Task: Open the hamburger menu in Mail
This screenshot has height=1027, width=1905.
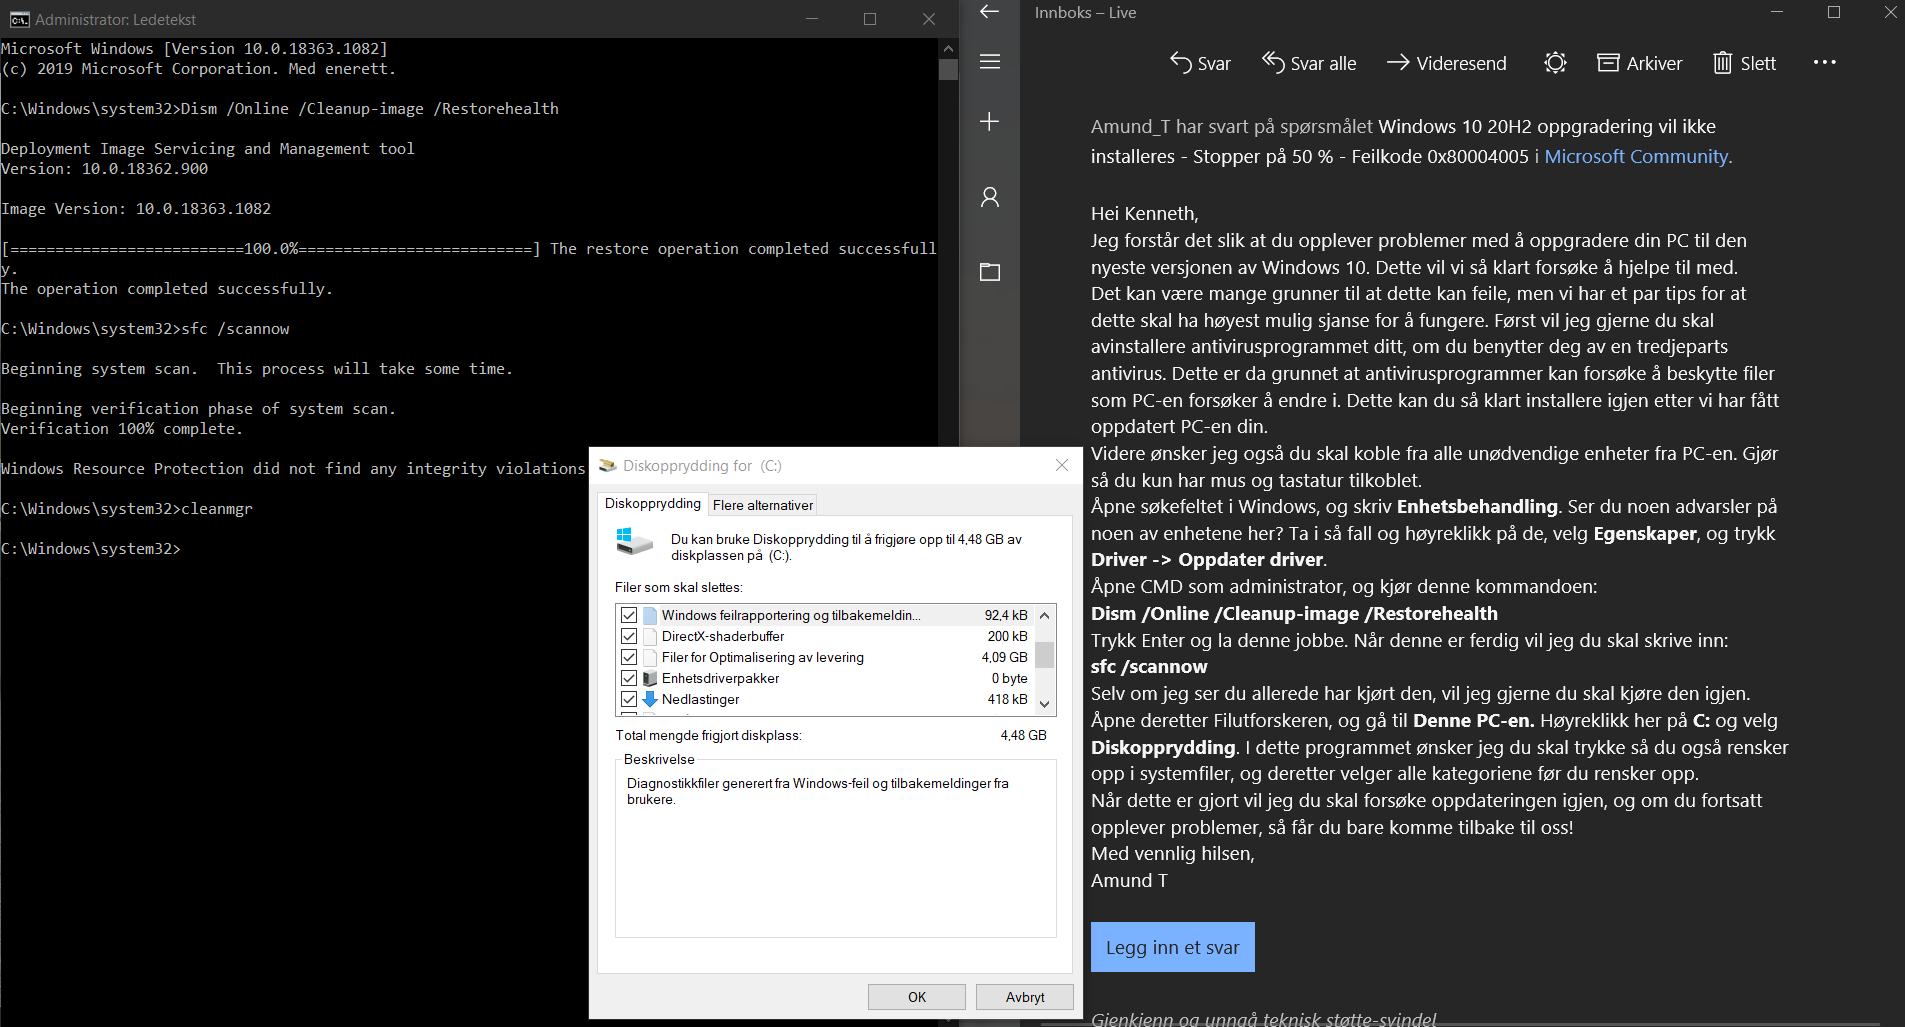Action: tap(990, 62)
